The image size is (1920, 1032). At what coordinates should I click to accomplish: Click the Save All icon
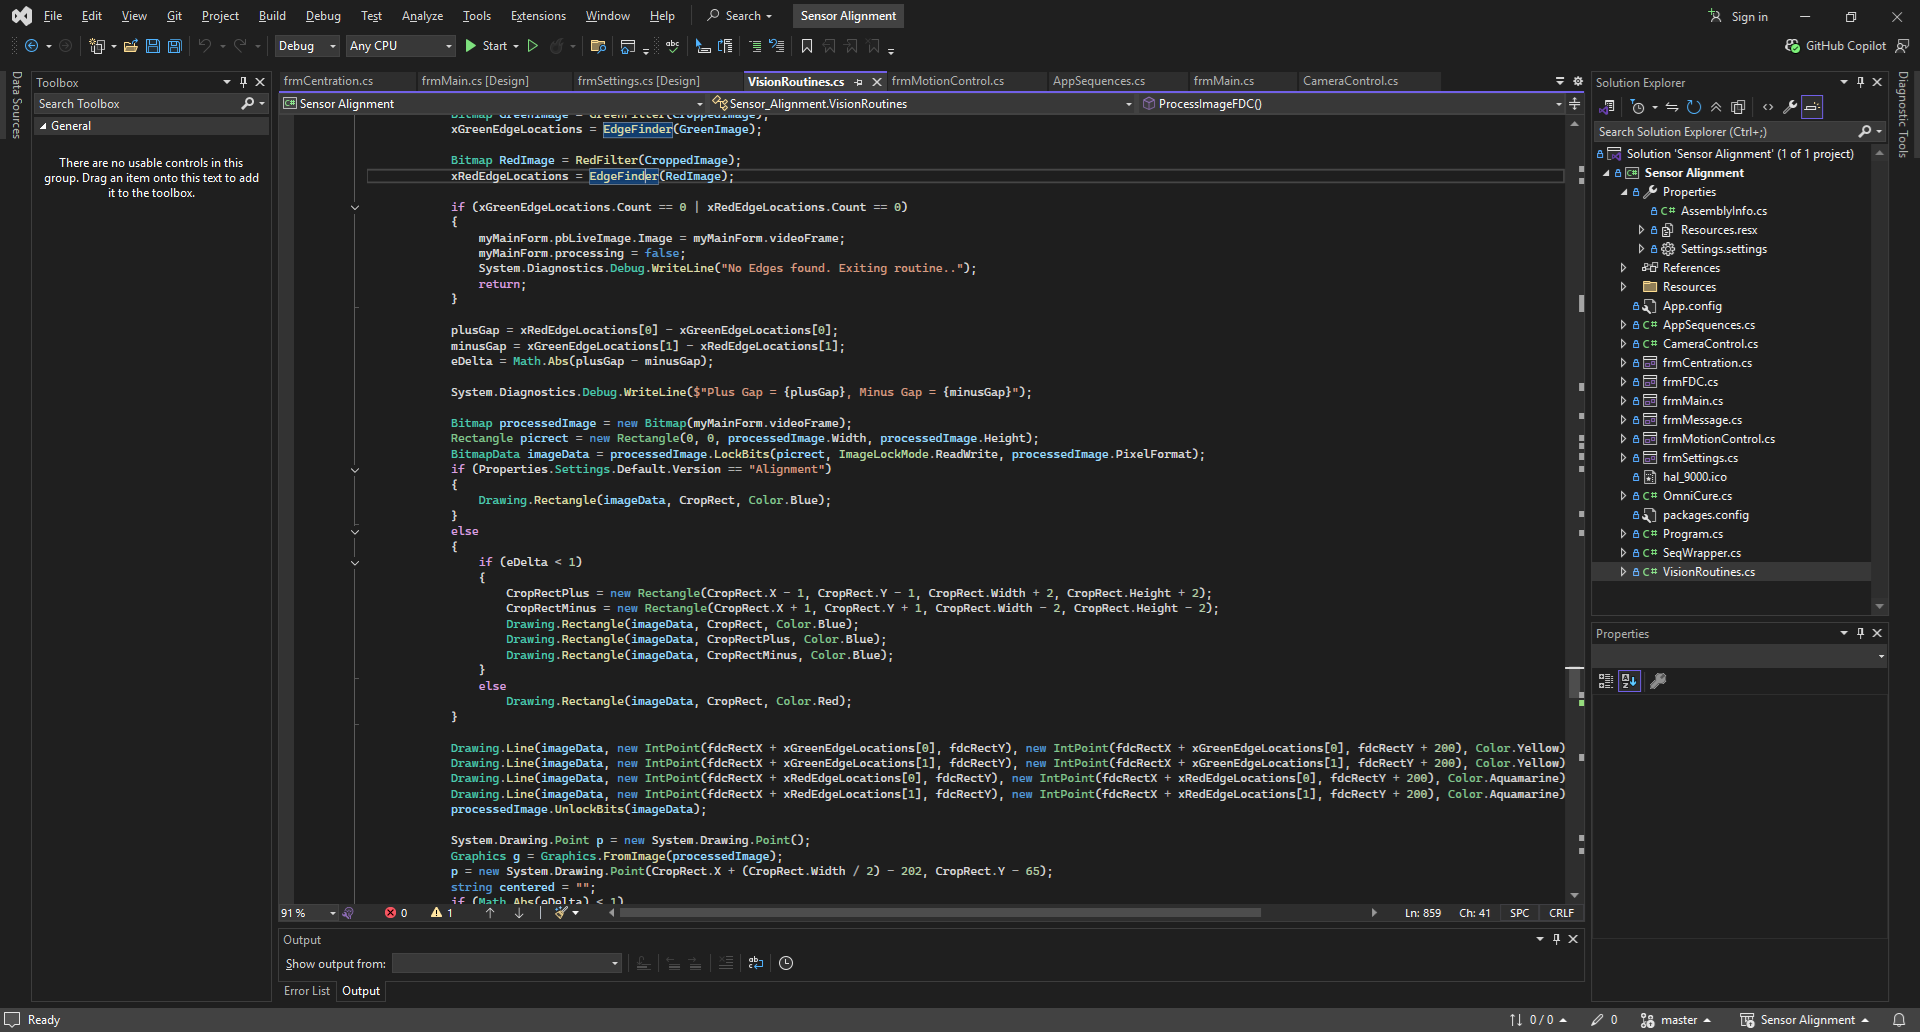click(174, 46)
